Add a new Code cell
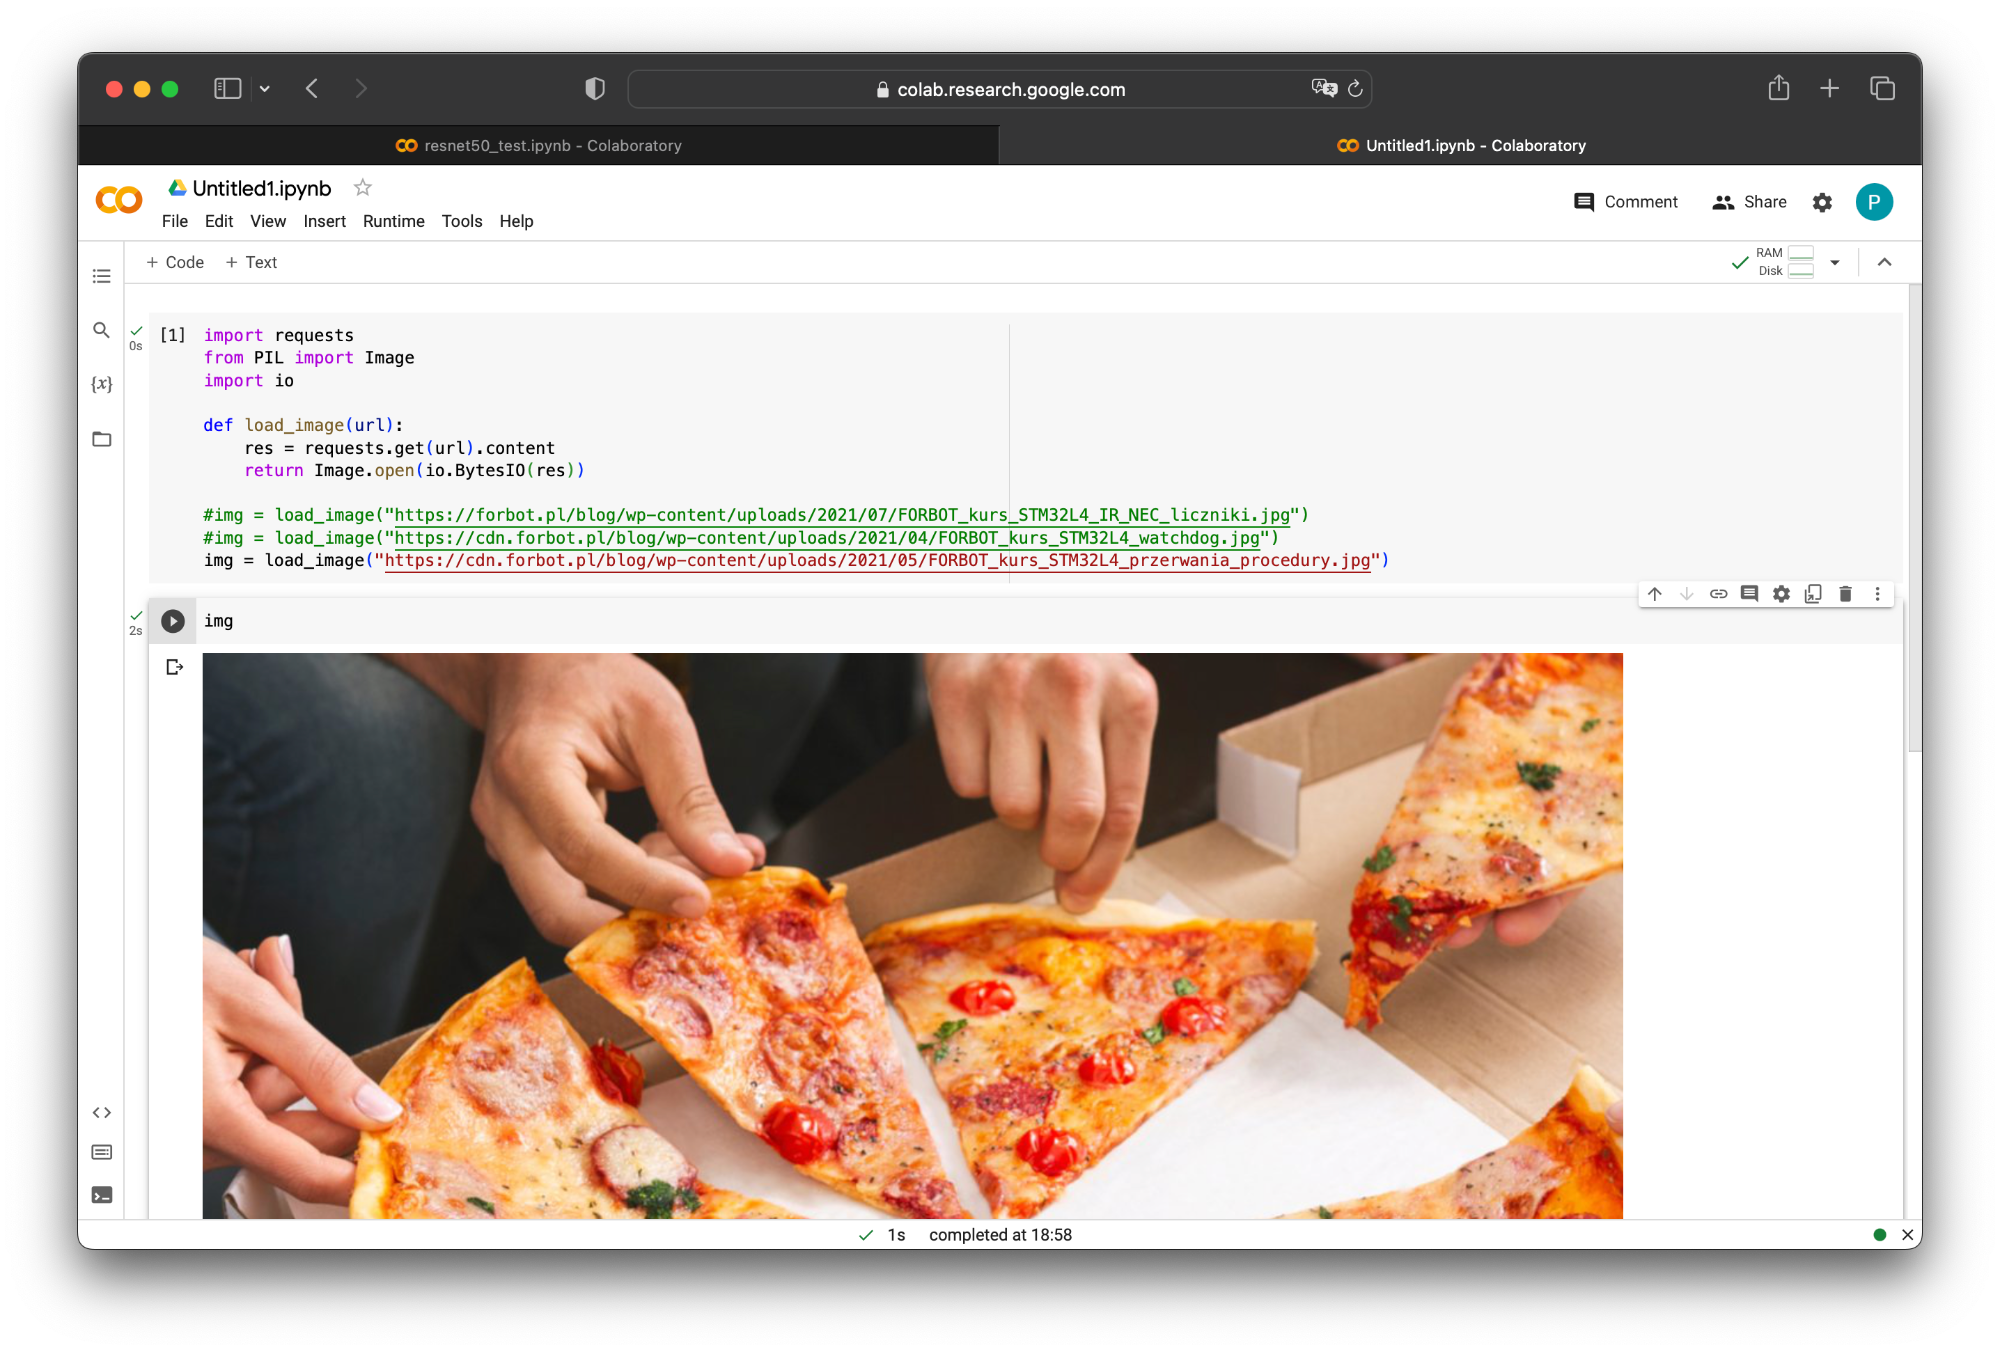Screen dimensions: 2000x1352 tap(175, 262)
